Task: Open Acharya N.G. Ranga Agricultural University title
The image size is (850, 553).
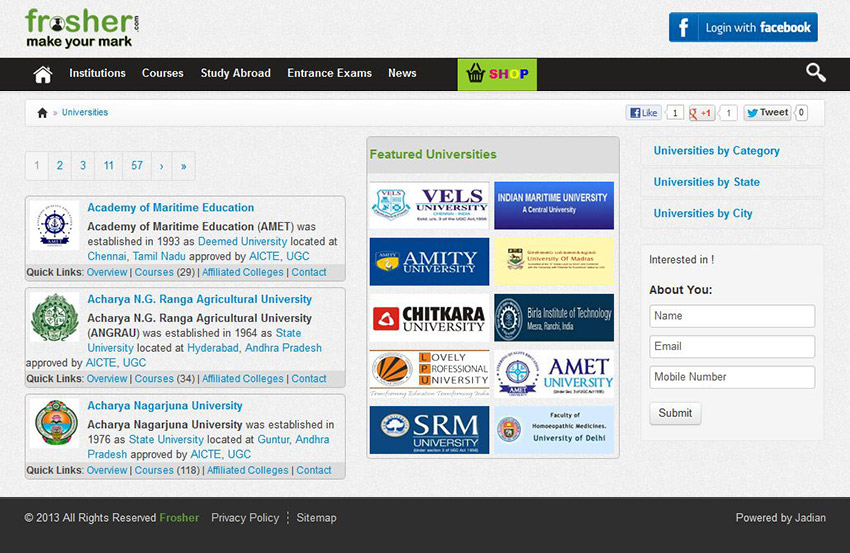Action: point(199,299)
